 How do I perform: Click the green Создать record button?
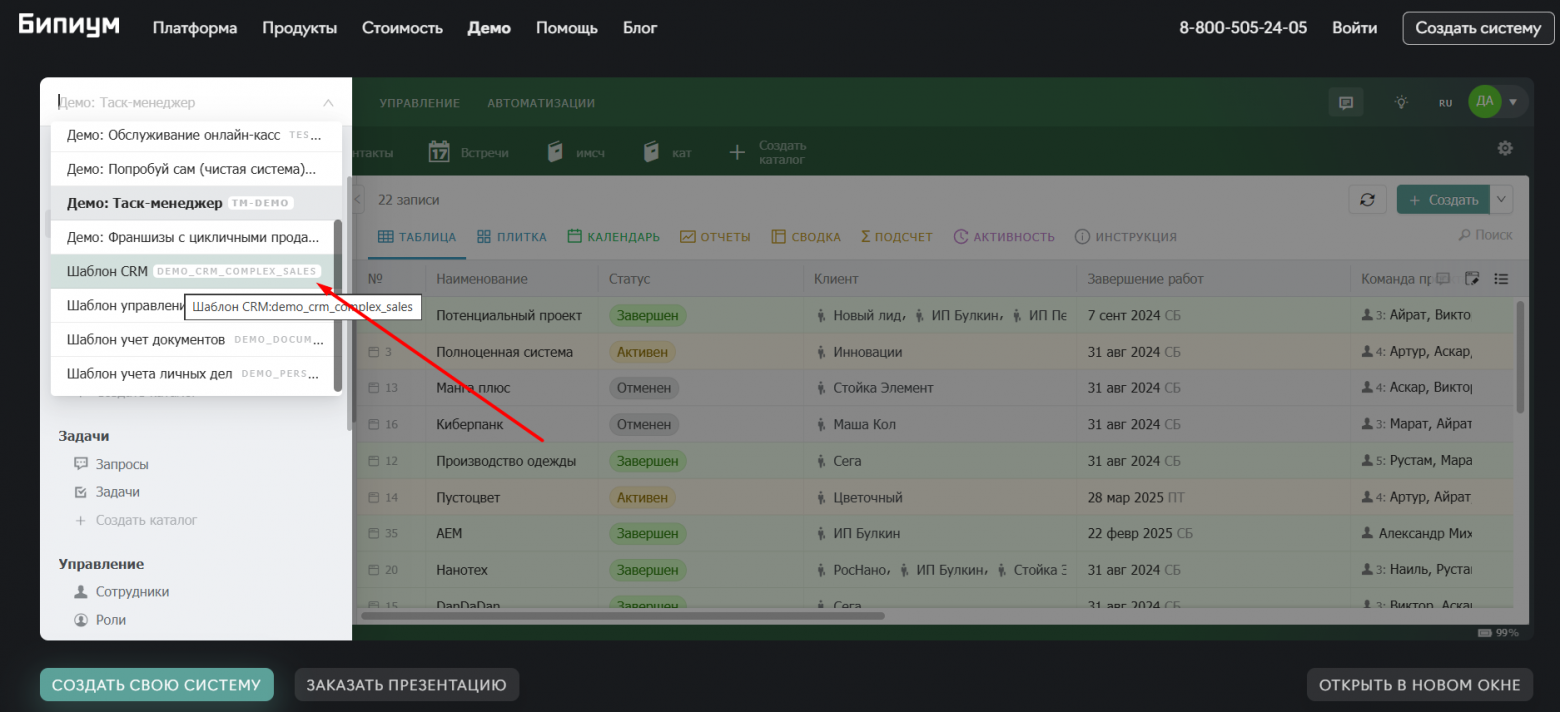click(x=1443, y=199)
